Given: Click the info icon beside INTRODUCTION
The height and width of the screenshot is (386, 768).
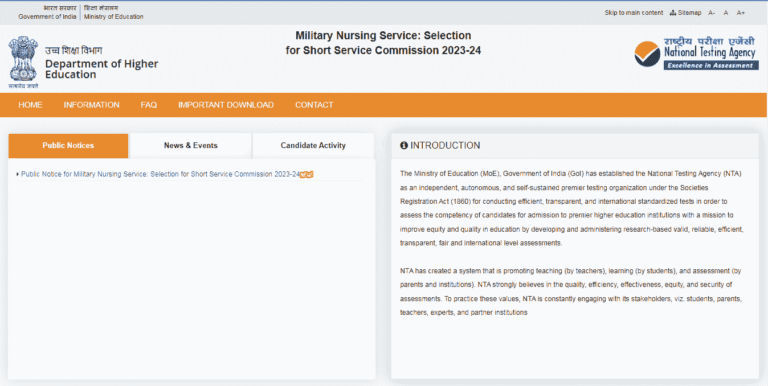Looking at the screenshot, I should [x=404, y=145].
